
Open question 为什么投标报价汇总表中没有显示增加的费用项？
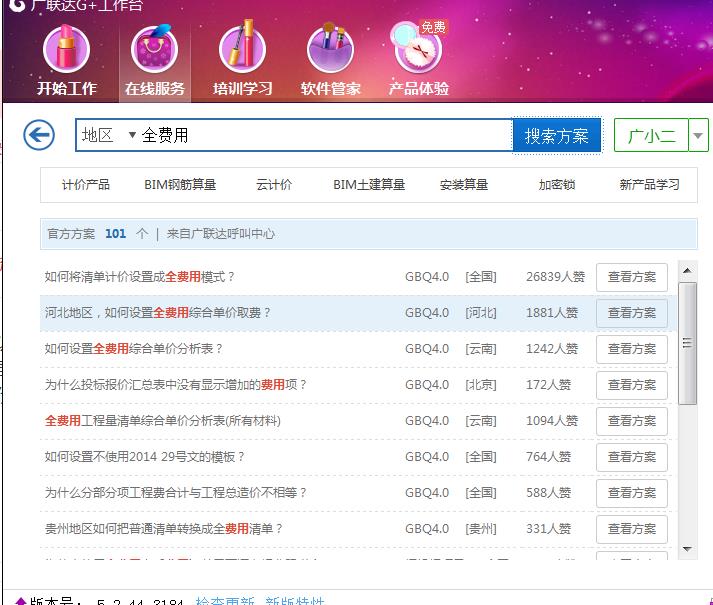click(176, 384)
